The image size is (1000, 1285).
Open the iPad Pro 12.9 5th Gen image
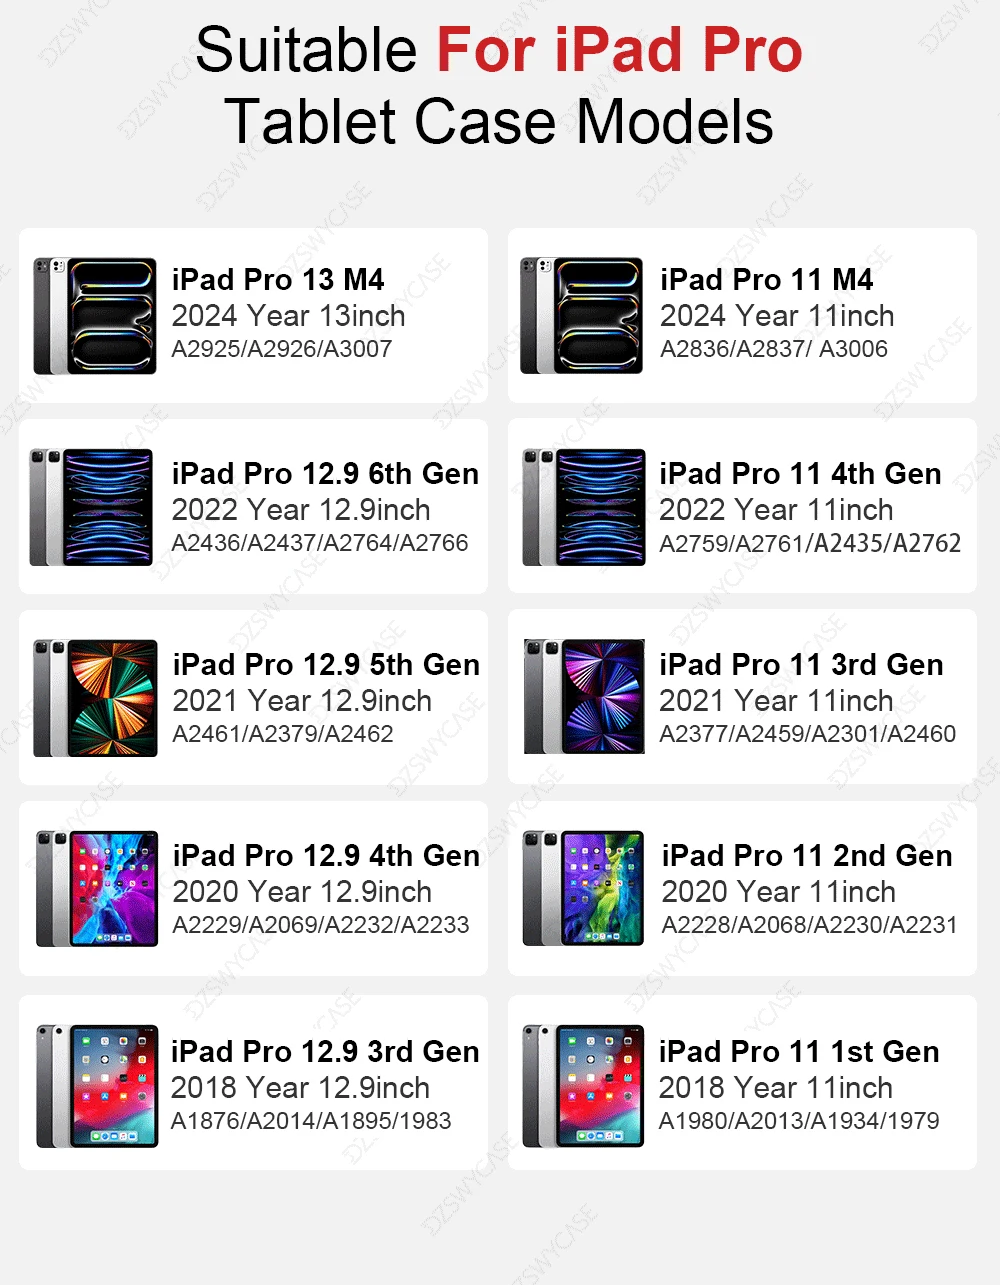click(x=95, y=698)
